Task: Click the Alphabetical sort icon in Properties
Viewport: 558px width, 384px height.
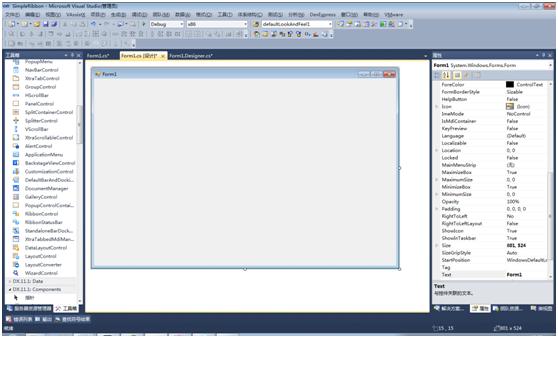Action: pyautogui.click(x=446, y=75)
